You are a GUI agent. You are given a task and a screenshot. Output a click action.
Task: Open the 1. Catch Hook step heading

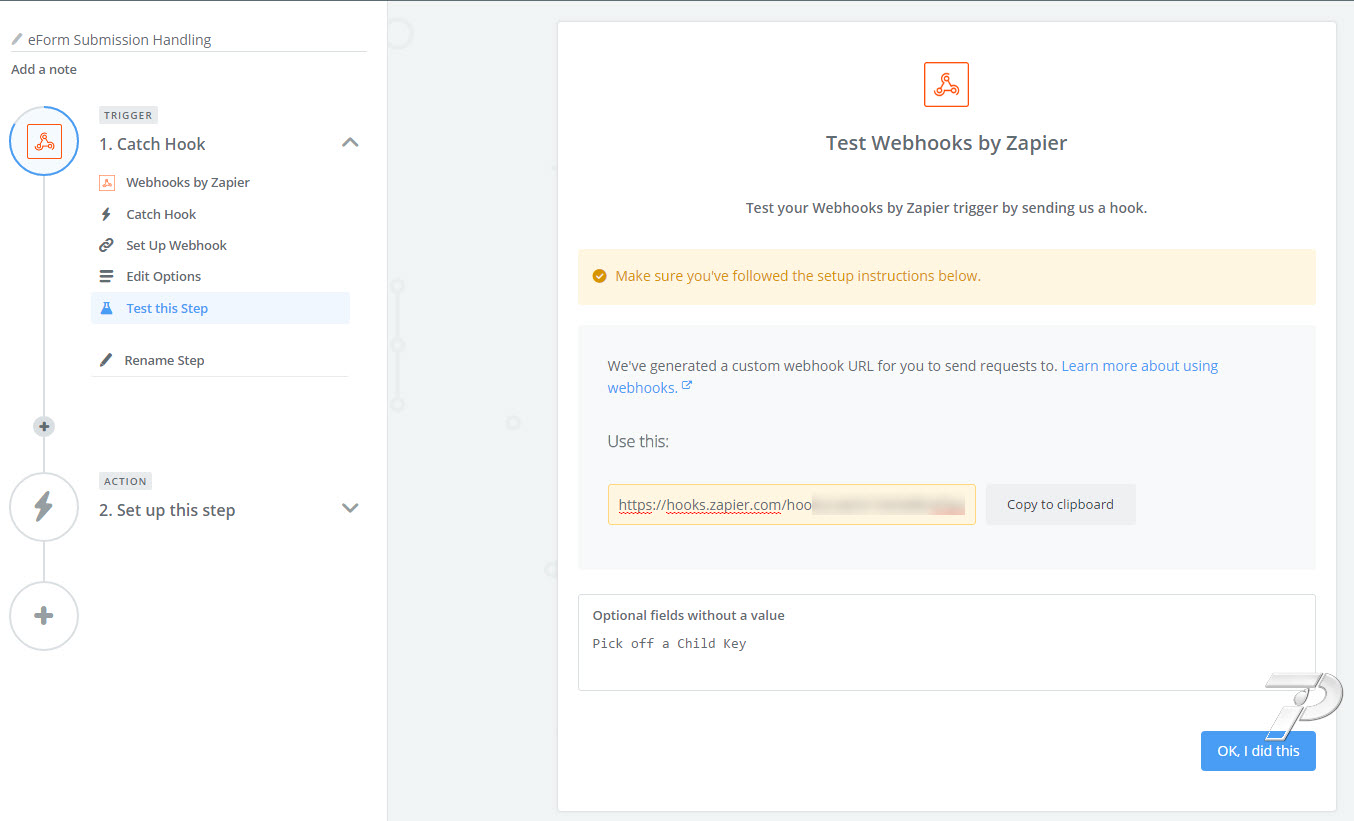(152, 144)
